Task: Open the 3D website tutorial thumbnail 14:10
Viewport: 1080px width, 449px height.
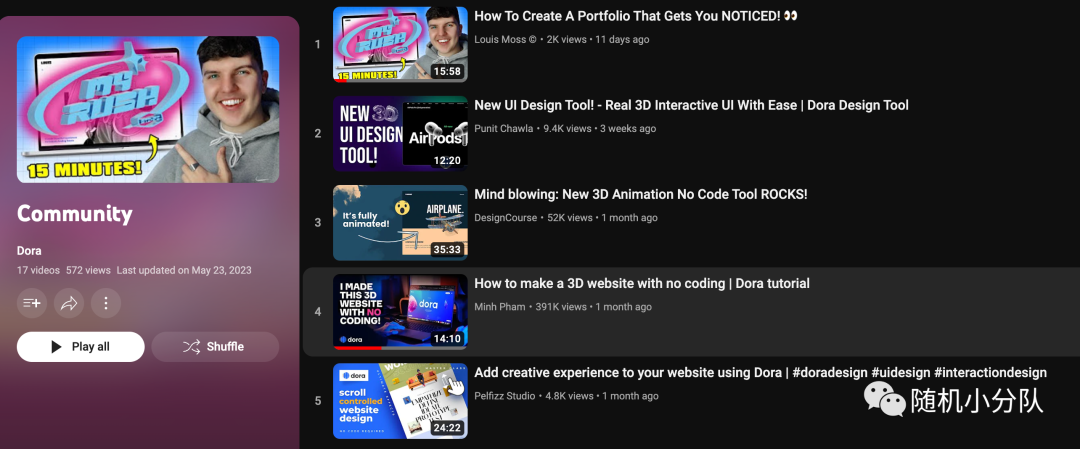Action: [x=400, y=312]
